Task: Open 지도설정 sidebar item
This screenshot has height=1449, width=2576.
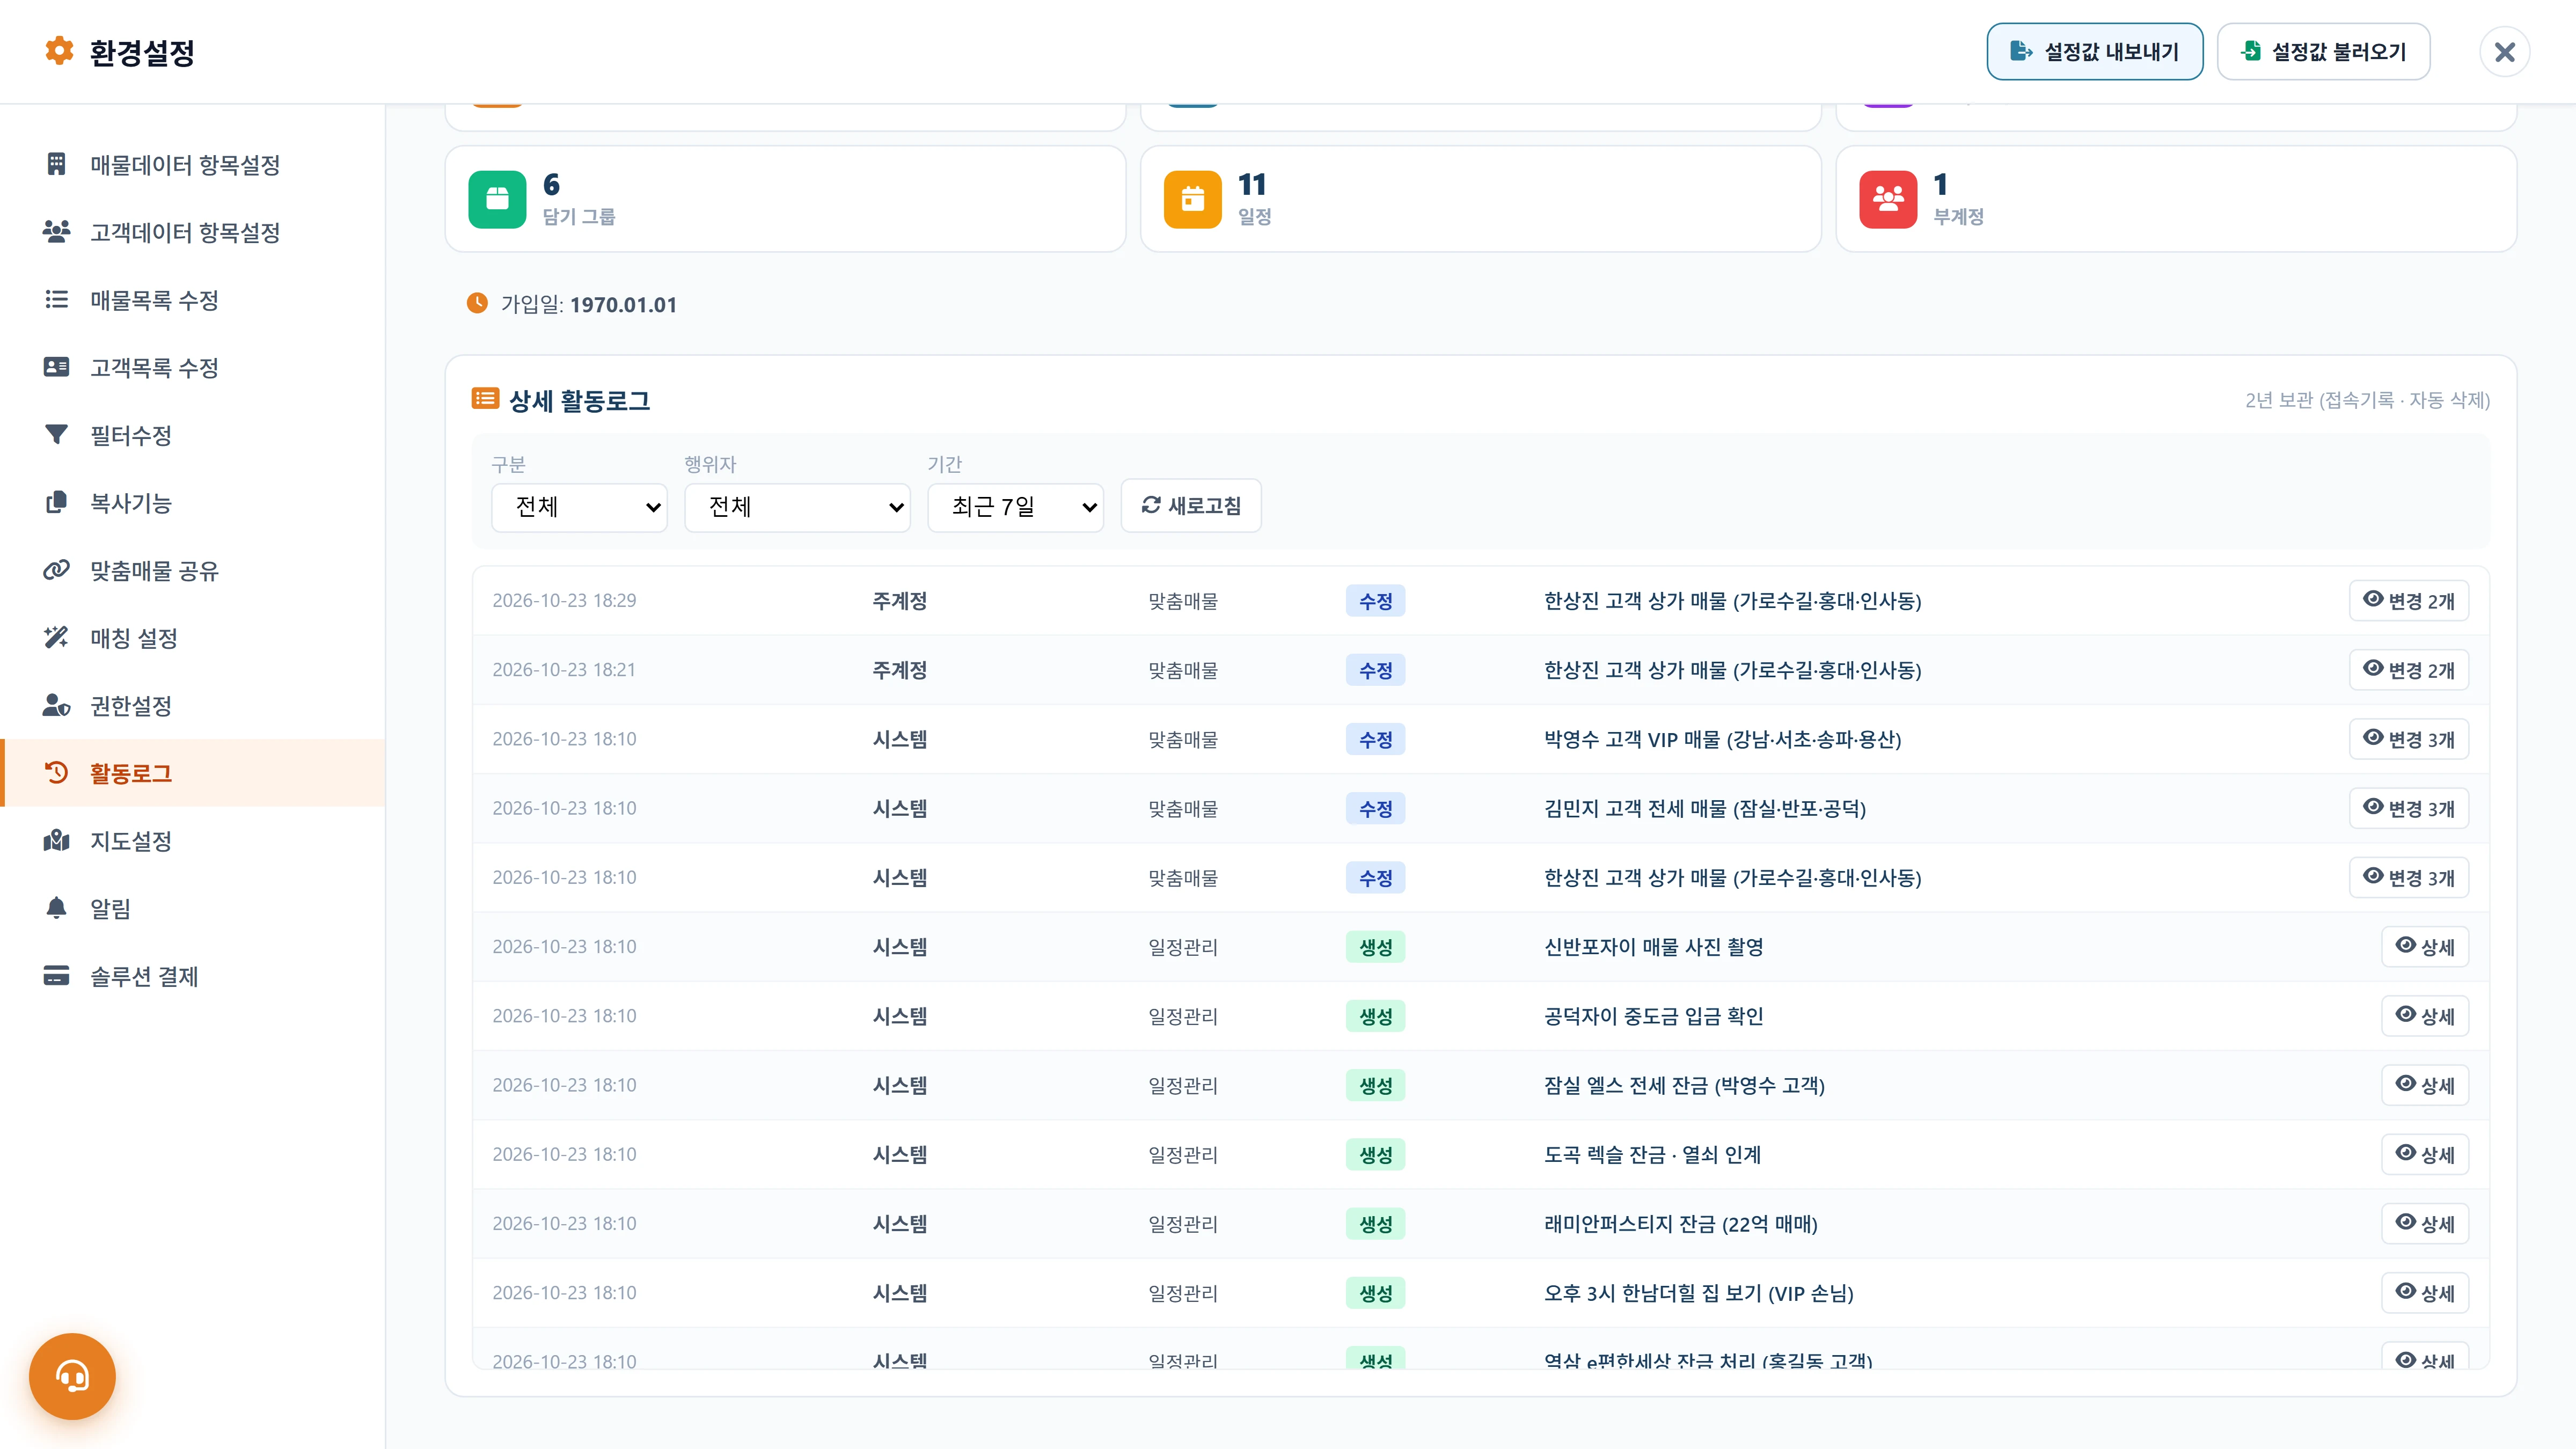Action: tap(193, 841)
